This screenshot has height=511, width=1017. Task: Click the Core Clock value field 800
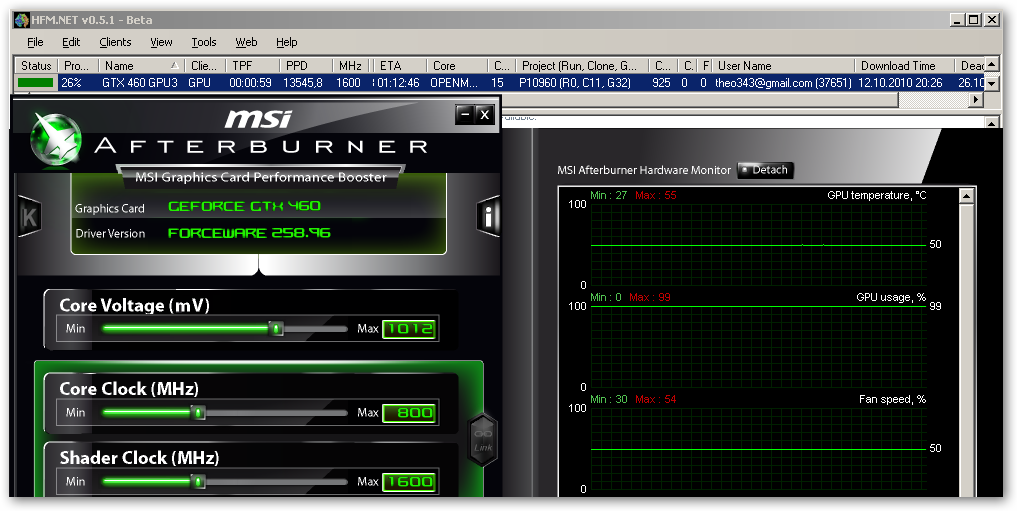pyautogui.click(x=409, y=412)
